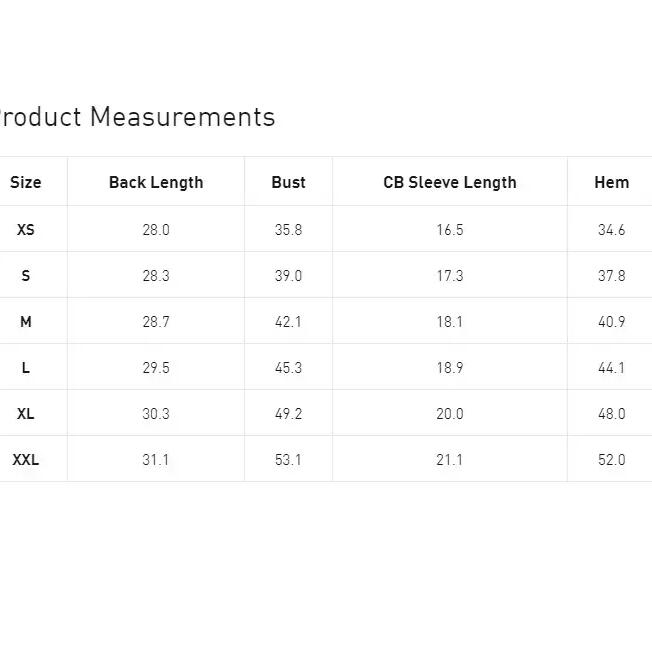
Task: Click the XS size row label
Action: 26,230
